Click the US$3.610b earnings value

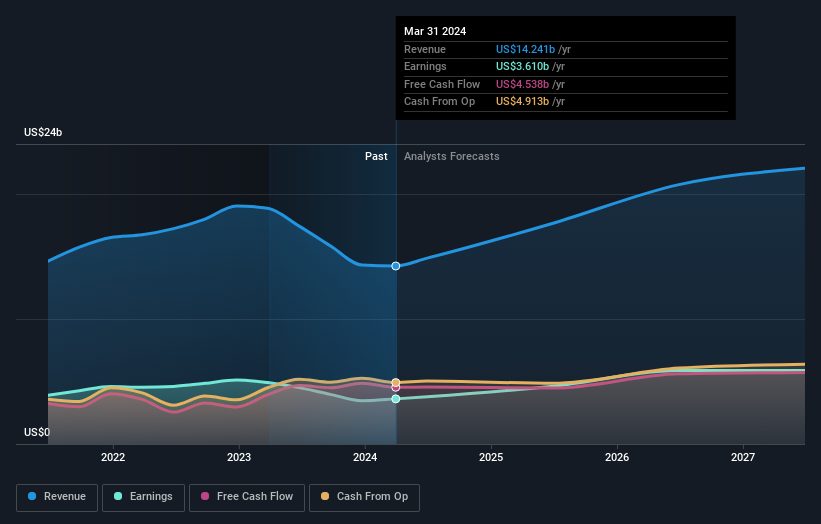pos(523,66)
